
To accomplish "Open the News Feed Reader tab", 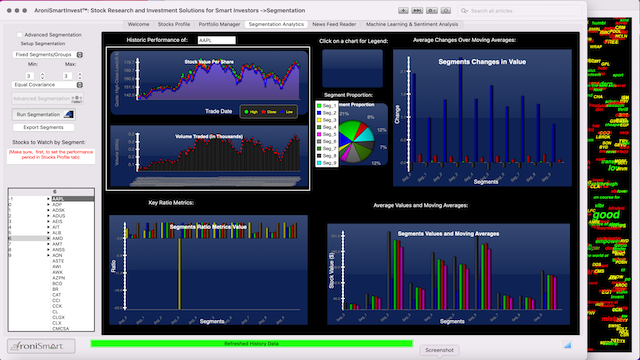I will pos(334,24).
